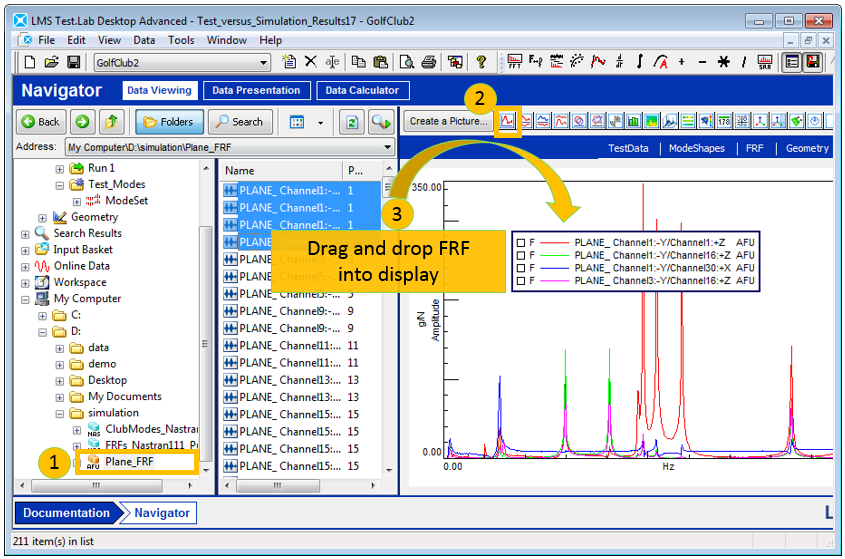
Task: Select the Plane_FRF folder in tree
Action: [130, 461]
